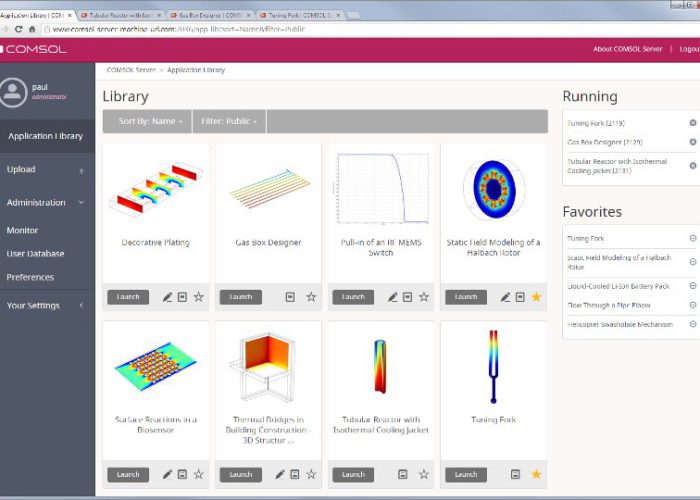The image size is (700, 500).
Task: Open Application Library in sidebar
Action: (47, 136)
